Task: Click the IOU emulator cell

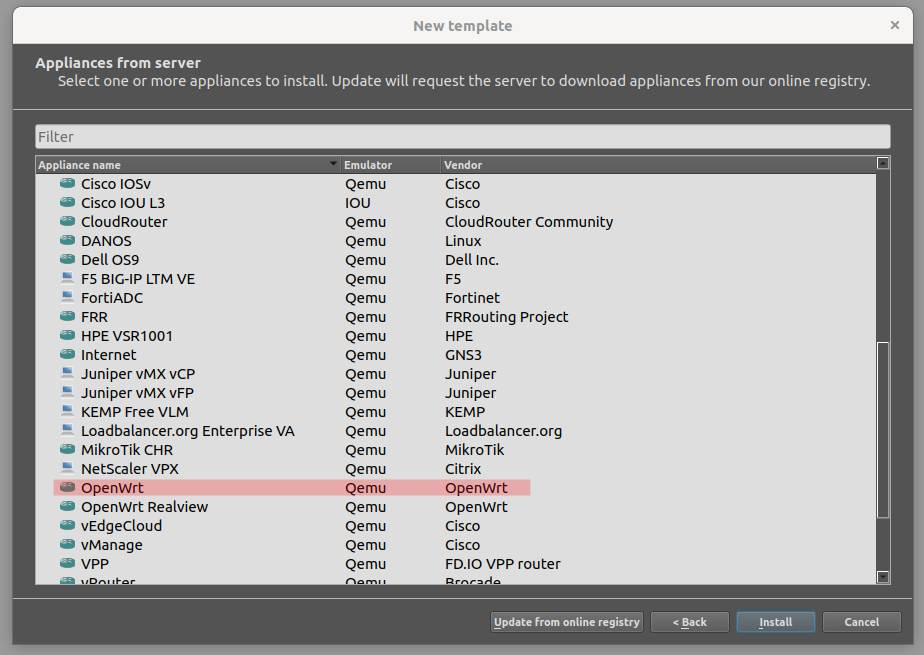Action: pos(358,203)
